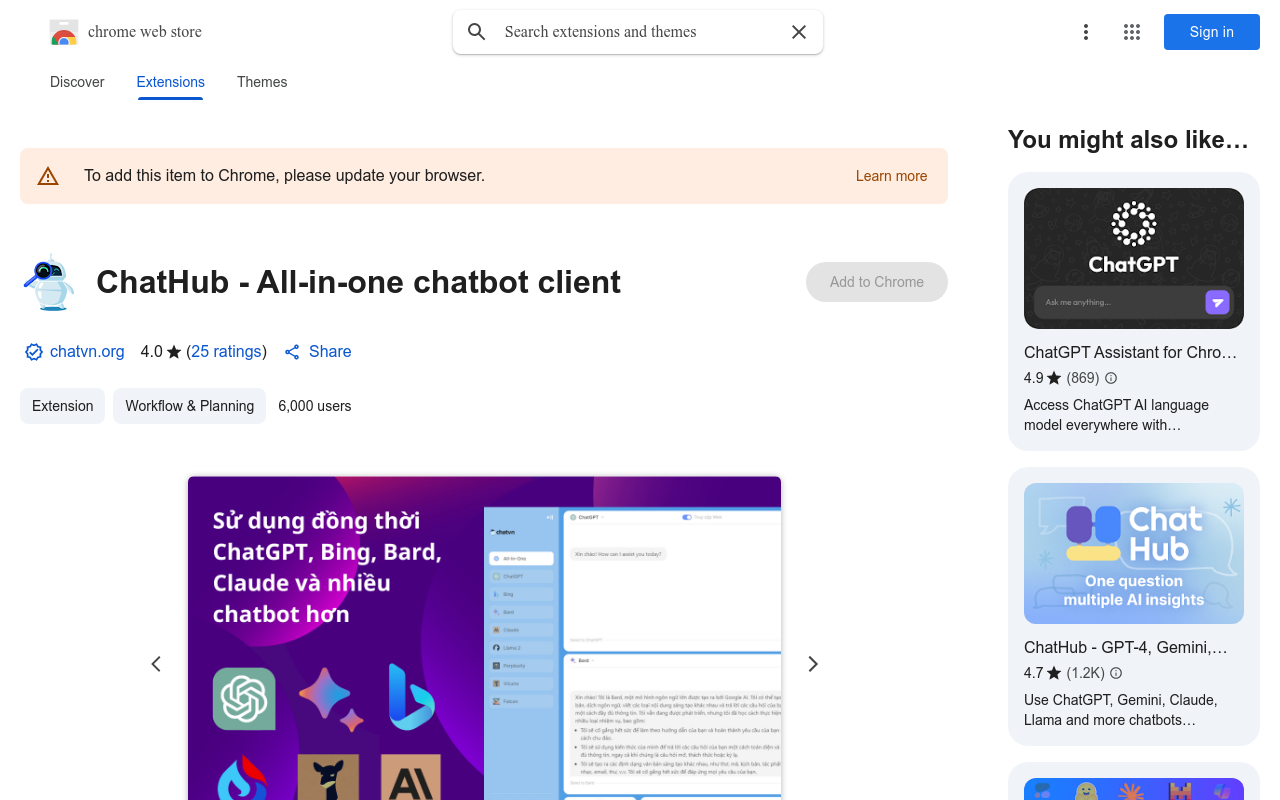Screen dimensions: 1280x800
Task: Clear the search field with X icon
Action: [x=799, y=32]
